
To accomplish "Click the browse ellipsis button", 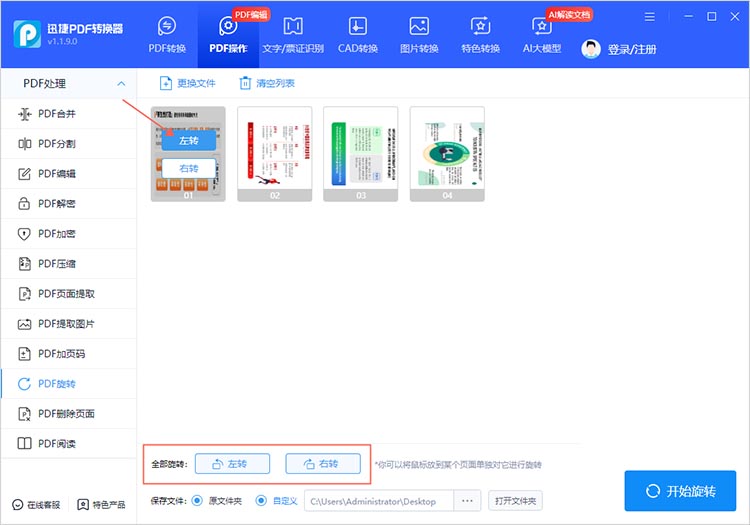I will (x=467, y=501).
